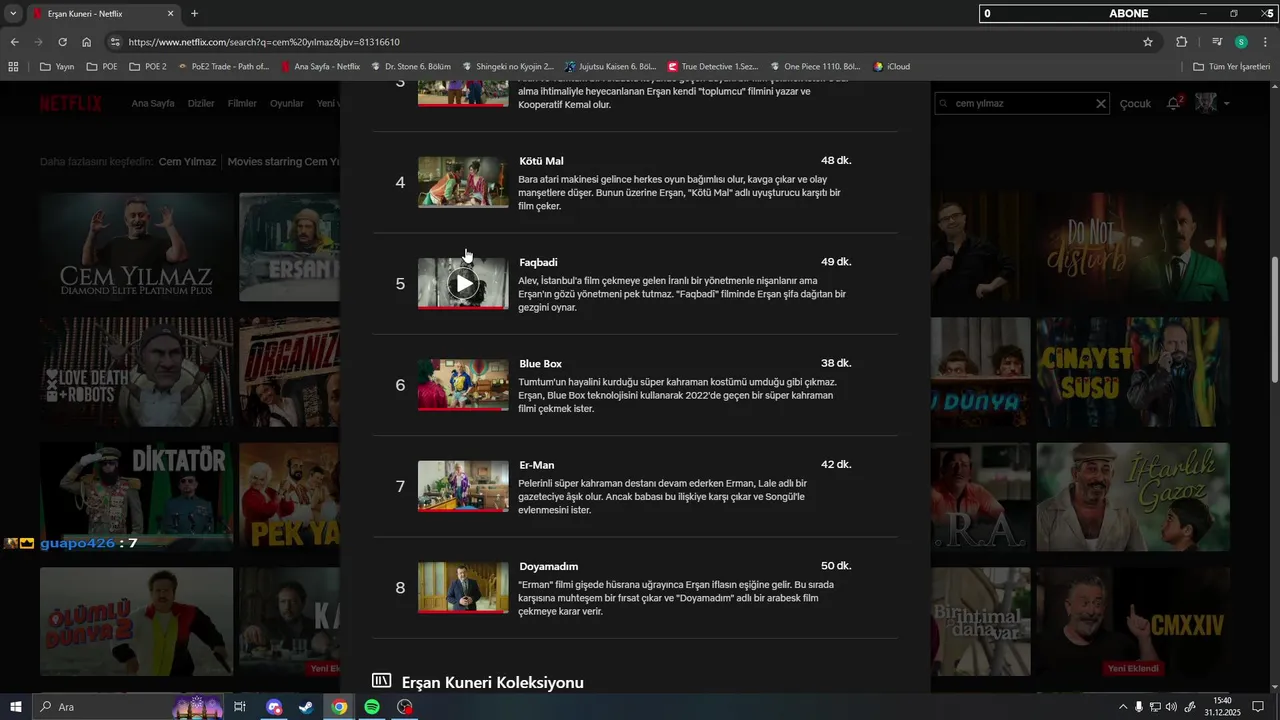
Task: Select the Cem Yılmaz Diamond Elite poster
Action: point(137,247)
